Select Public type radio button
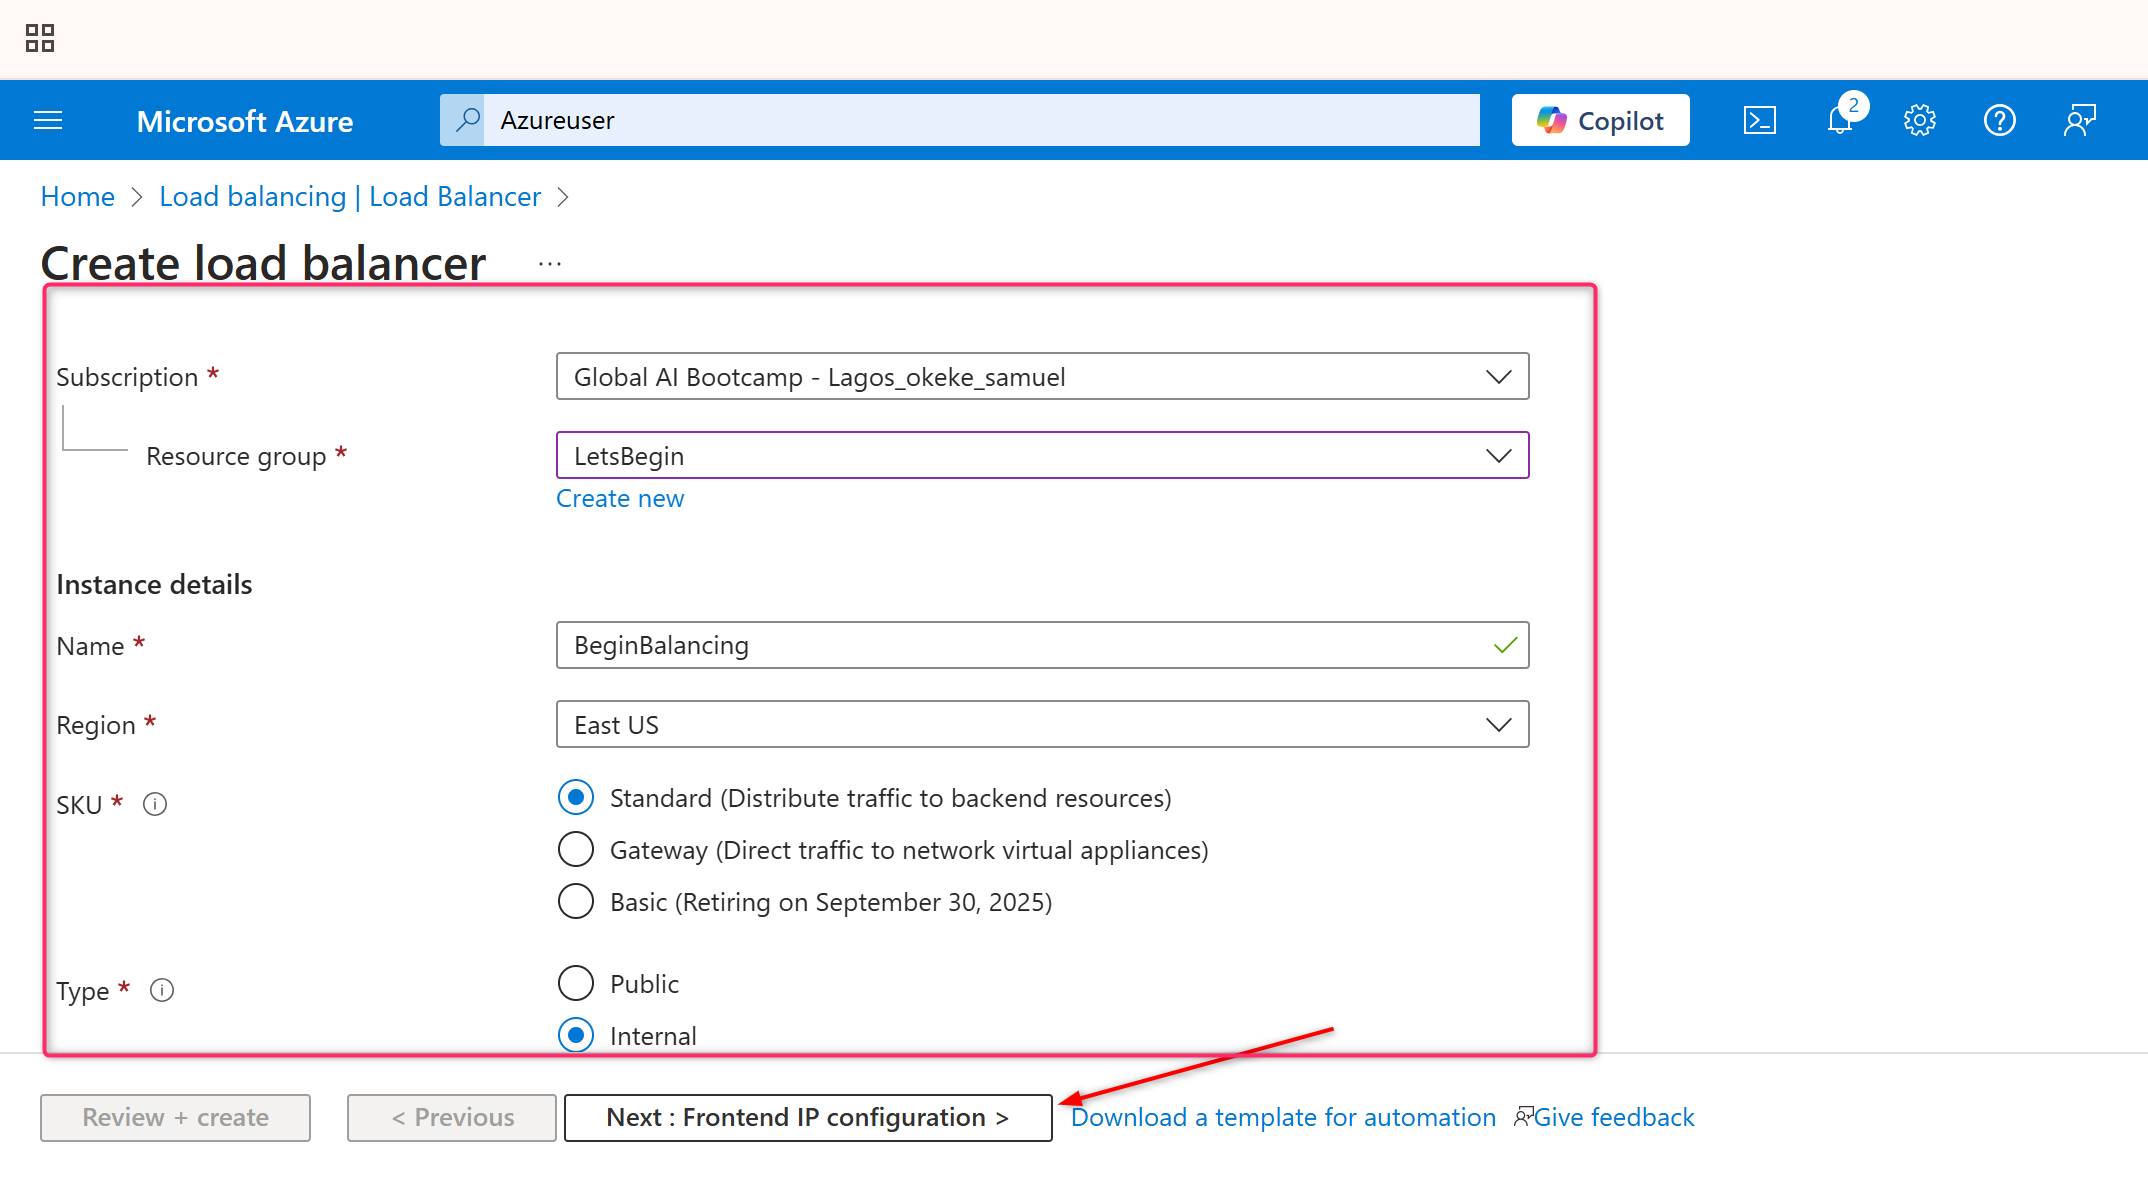The image size is (2148, 1182). [576, 984]
